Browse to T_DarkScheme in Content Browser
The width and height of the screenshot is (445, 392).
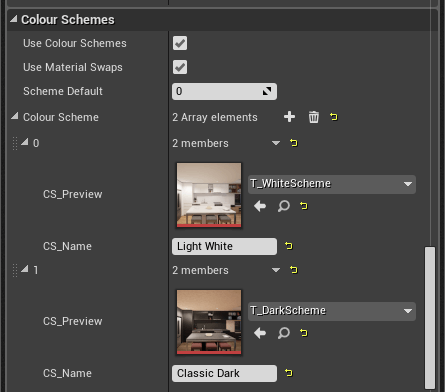point(284,333)
